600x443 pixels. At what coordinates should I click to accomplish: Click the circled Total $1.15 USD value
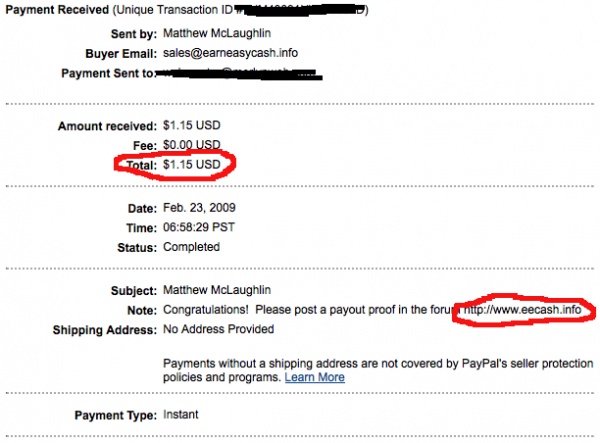(194, 162)
